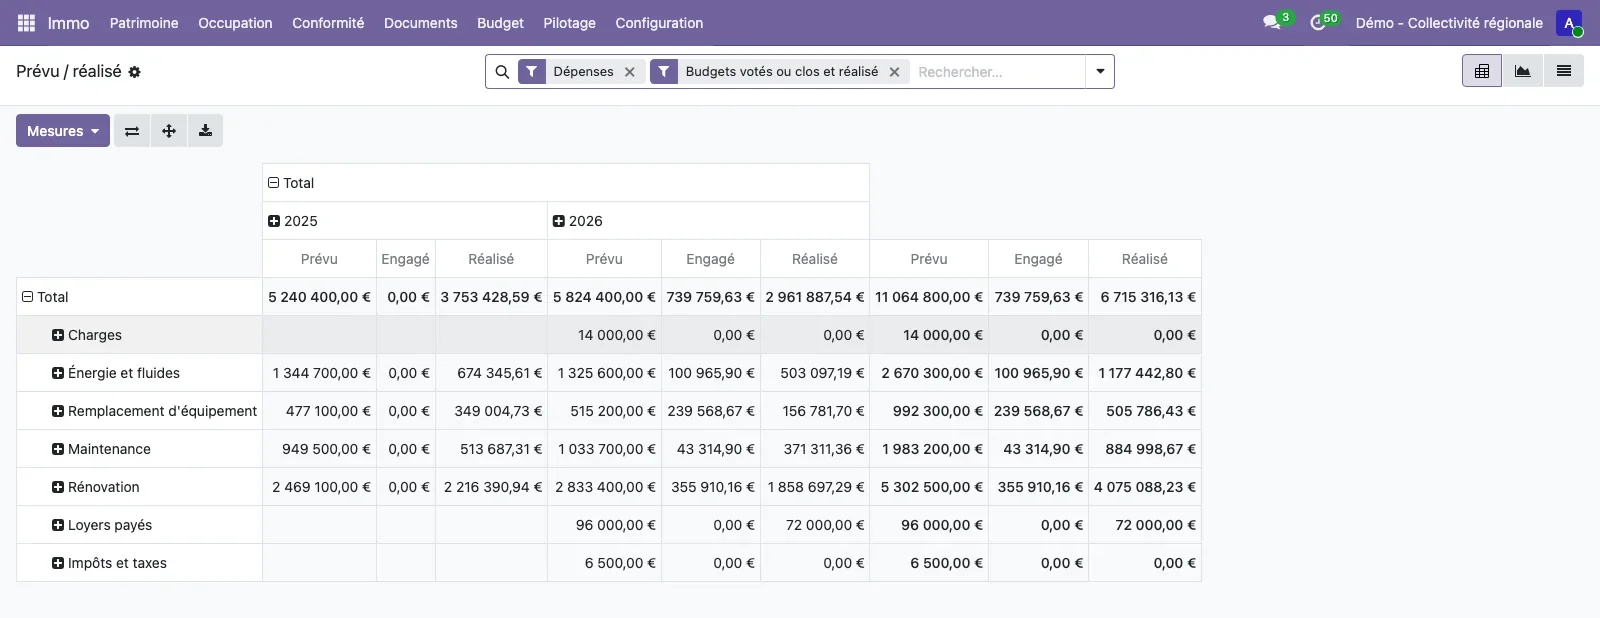This screenshot has width=1600, height=618.
Task: Open the apps grid home menu
Action: [27, 23]
